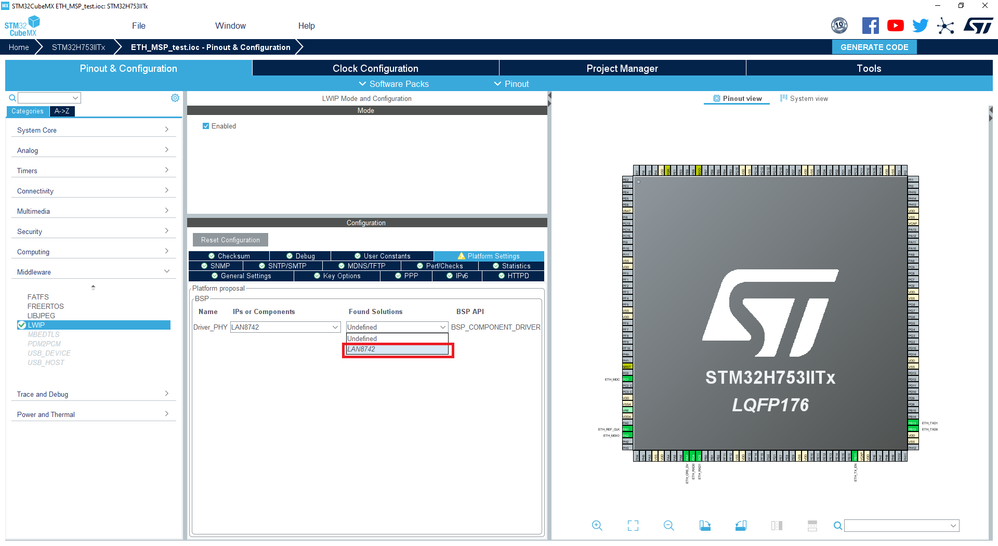Image resolution: width=998 pixels, height=546 pixels.
Task: Click the vertical split view icon
Action: (777, 526)
